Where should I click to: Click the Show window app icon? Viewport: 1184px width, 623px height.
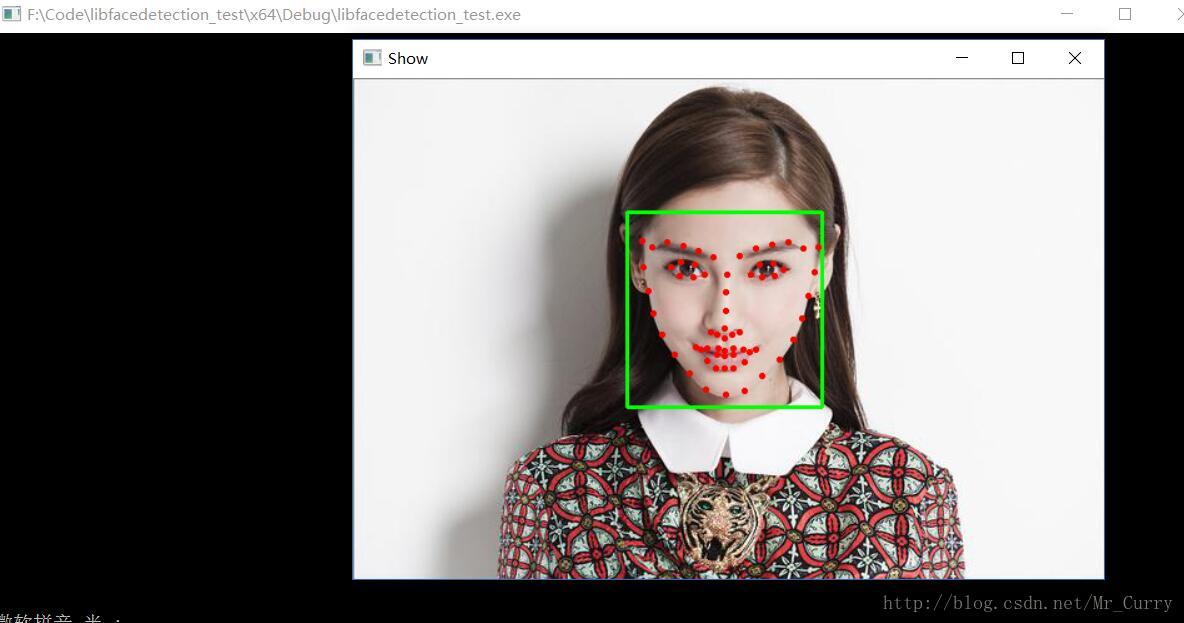[372, 58]
